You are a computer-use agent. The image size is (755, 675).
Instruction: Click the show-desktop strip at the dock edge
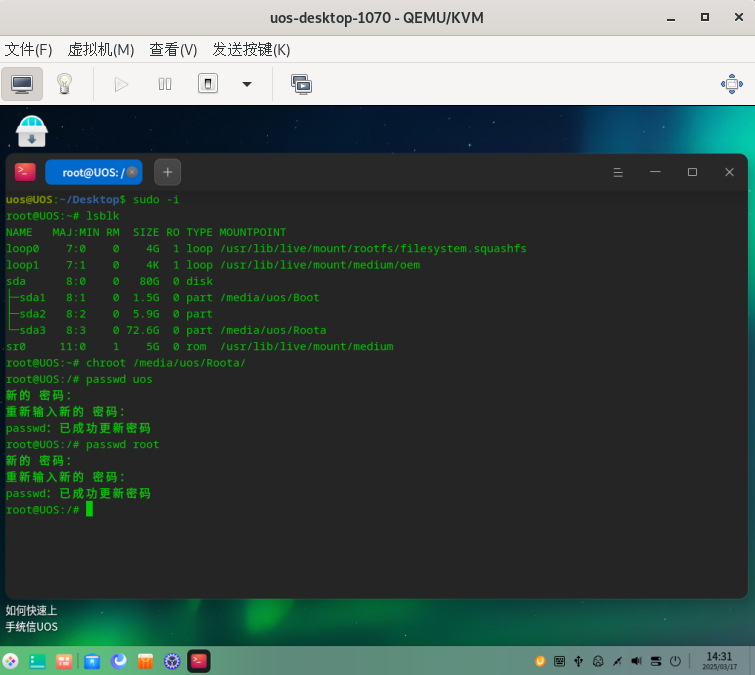751,661
